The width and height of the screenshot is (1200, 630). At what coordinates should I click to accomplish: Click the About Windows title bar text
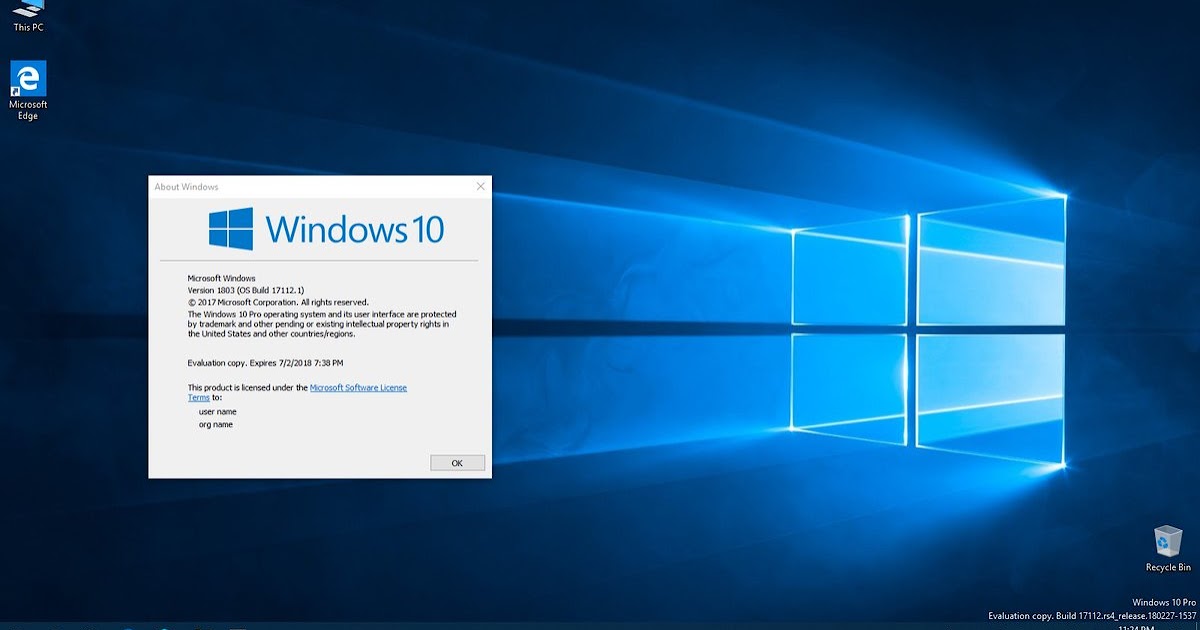tap(186, 187)
